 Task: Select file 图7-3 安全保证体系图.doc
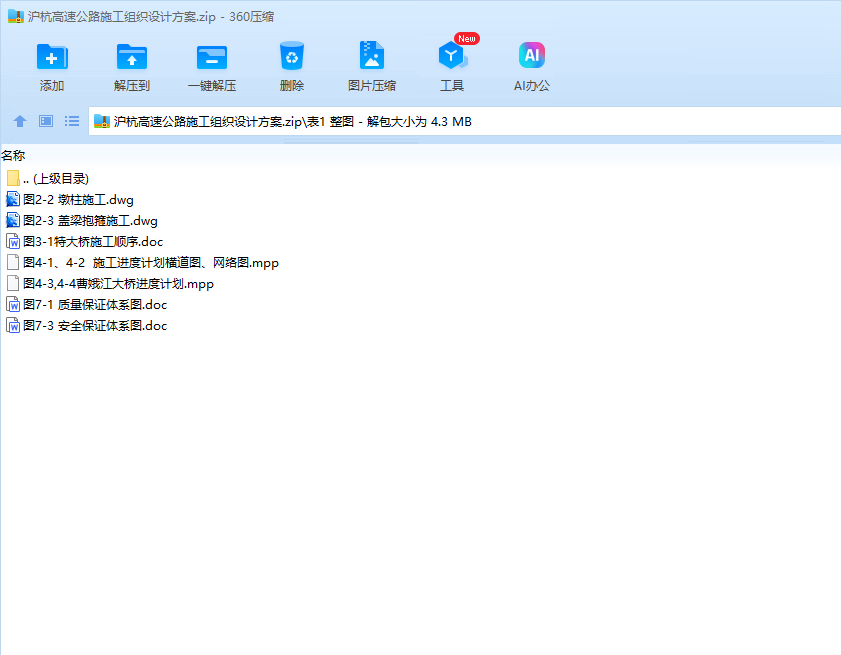pos(86,326)
